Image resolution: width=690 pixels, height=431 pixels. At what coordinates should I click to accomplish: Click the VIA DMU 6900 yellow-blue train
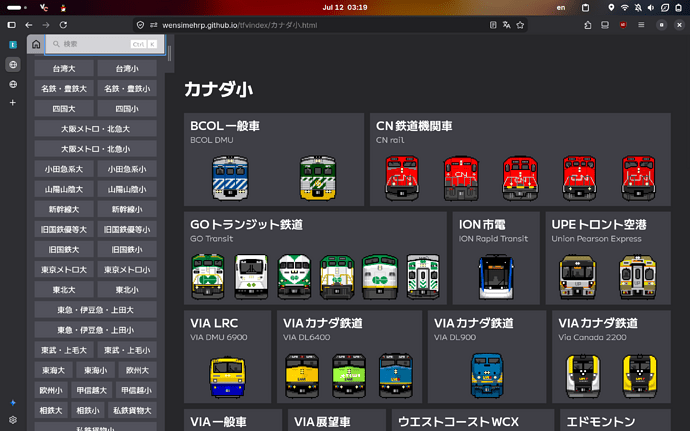pyautogui.click(x=228, y=377)
